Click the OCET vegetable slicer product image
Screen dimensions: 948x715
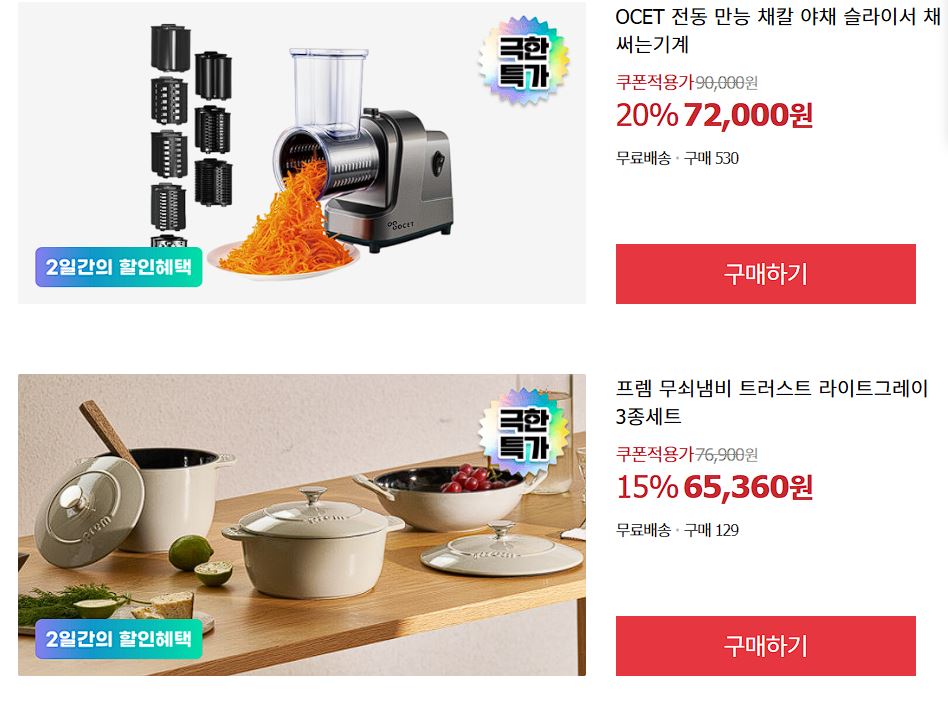302,152
